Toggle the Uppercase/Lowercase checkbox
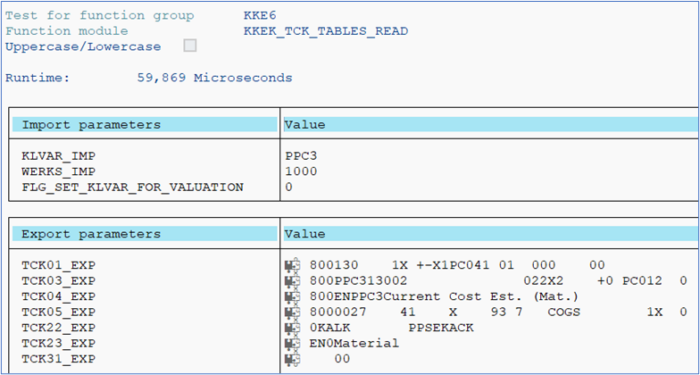Screen dimensions: 700x375 coord(190,46)
